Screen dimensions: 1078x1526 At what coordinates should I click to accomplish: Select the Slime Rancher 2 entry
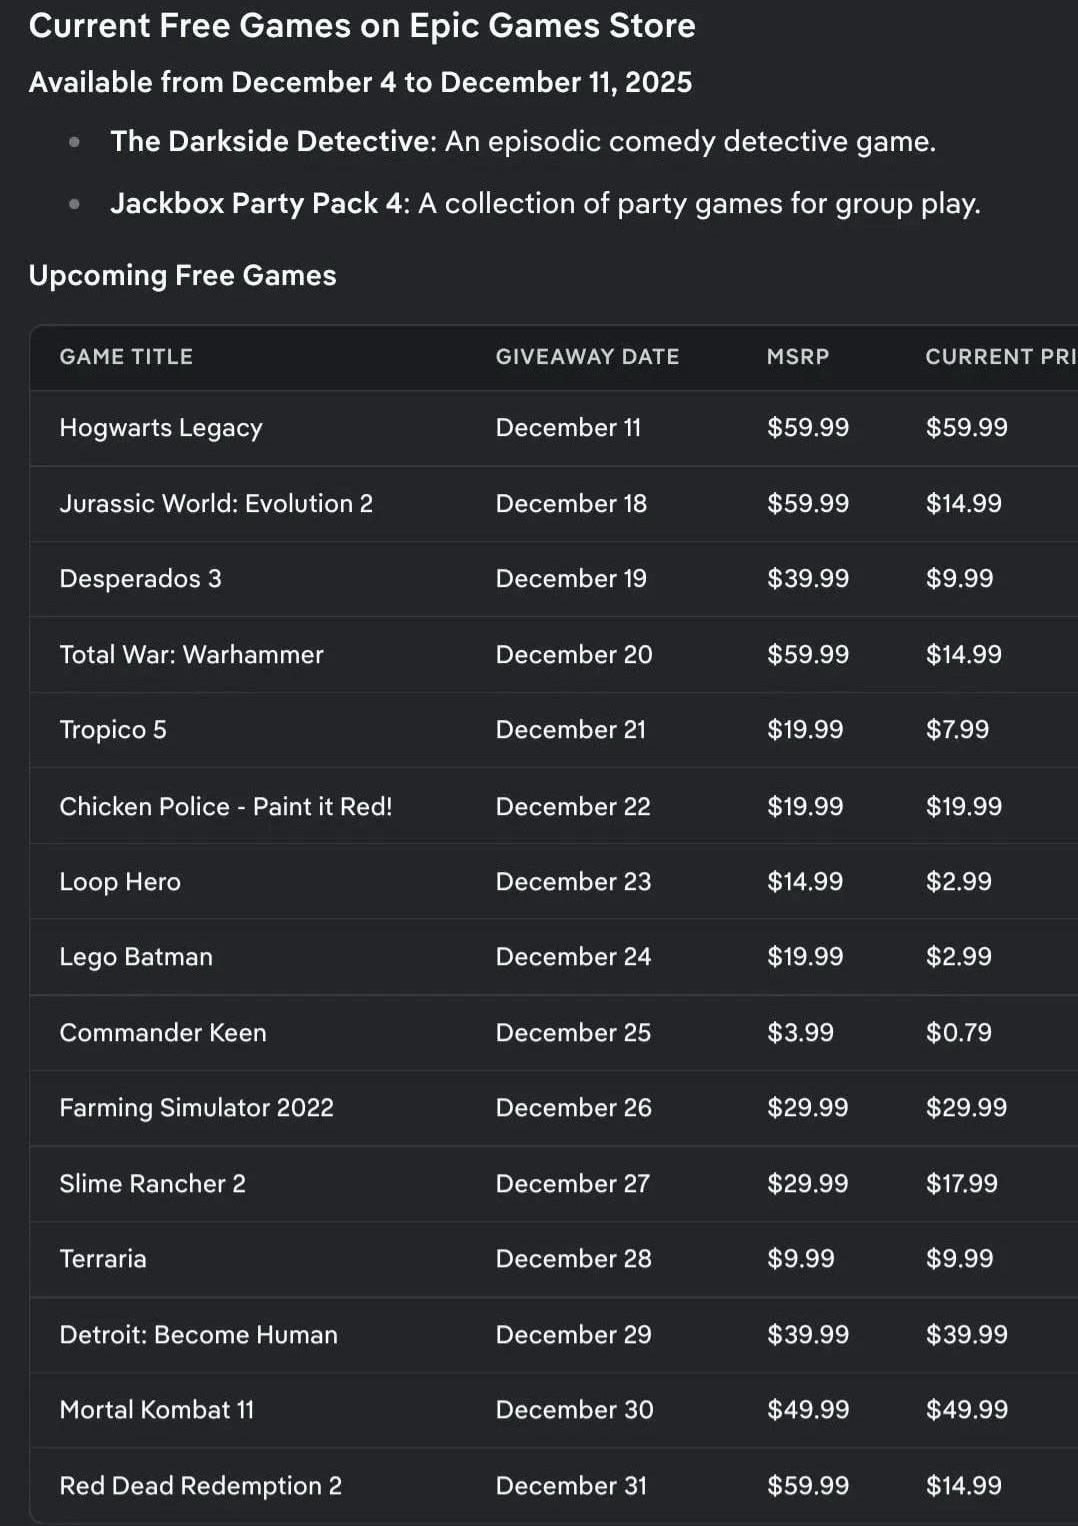152,1184
